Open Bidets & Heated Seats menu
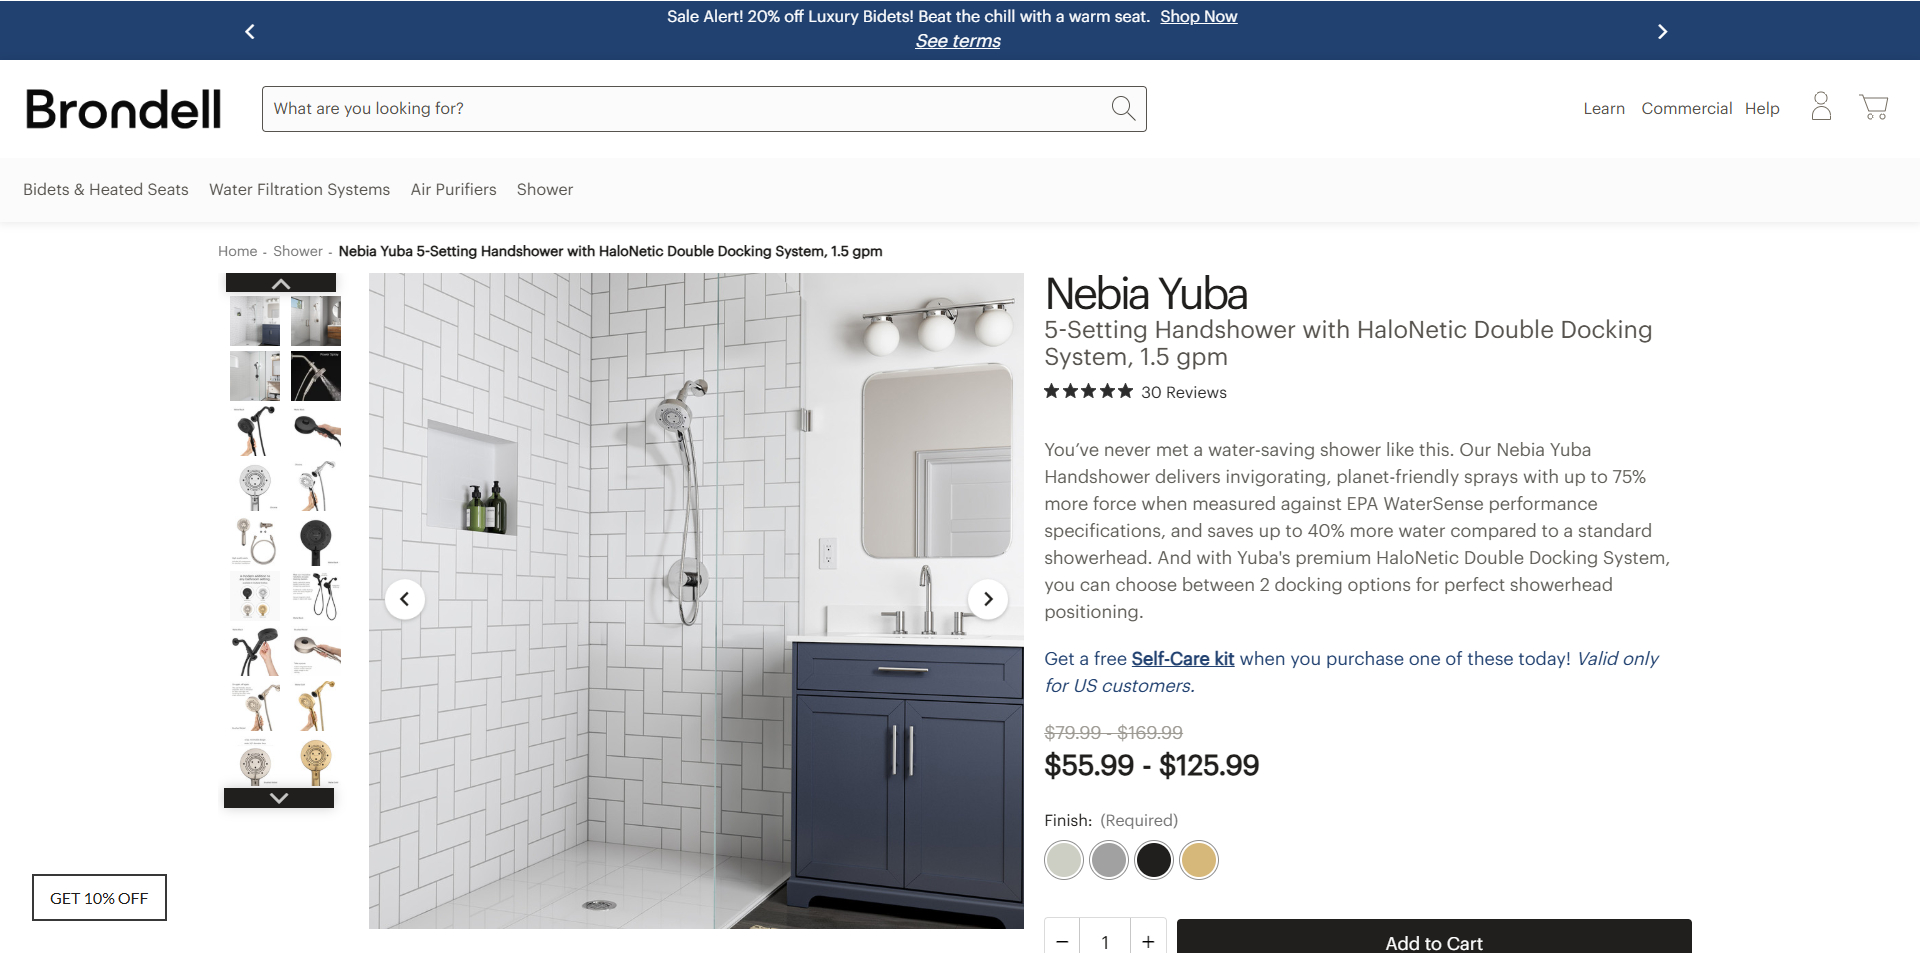Screen dimensions: 1920x953 click(106, 189)
